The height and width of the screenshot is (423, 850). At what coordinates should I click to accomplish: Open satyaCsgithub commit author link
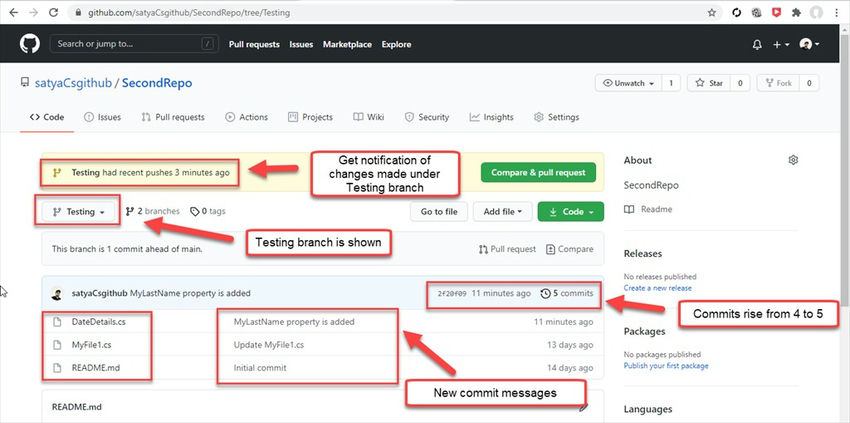click(x=100, y=293)
